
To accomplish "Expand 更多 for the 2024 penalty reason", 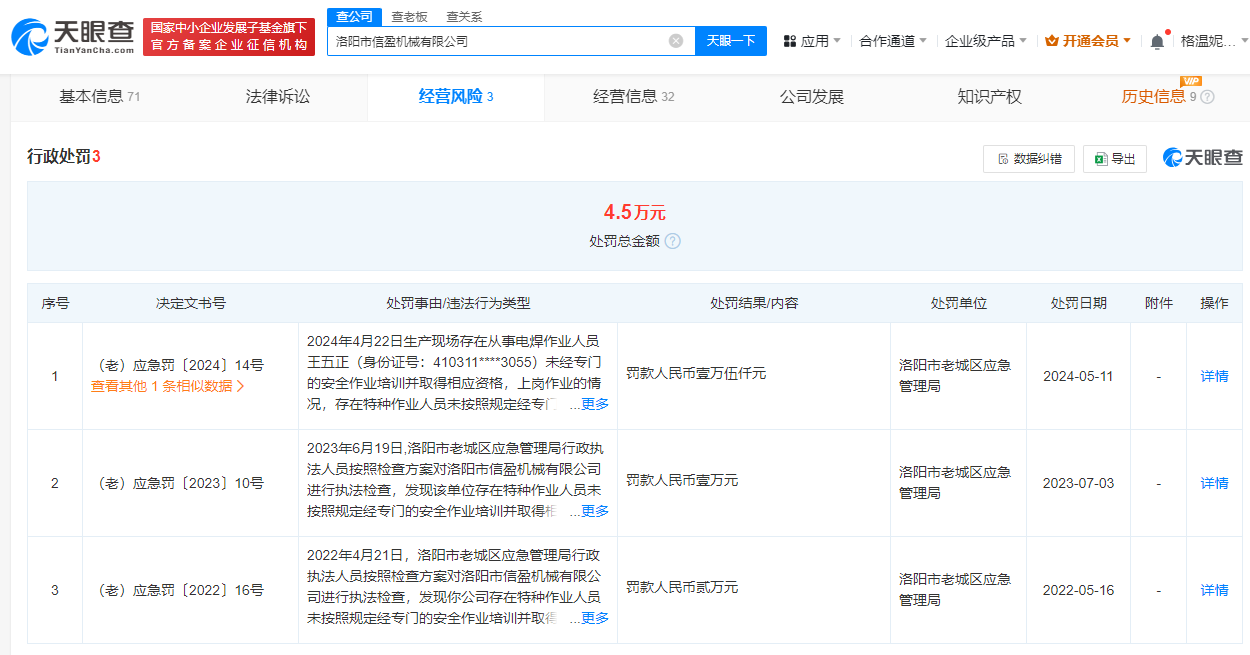I will 595,404.
